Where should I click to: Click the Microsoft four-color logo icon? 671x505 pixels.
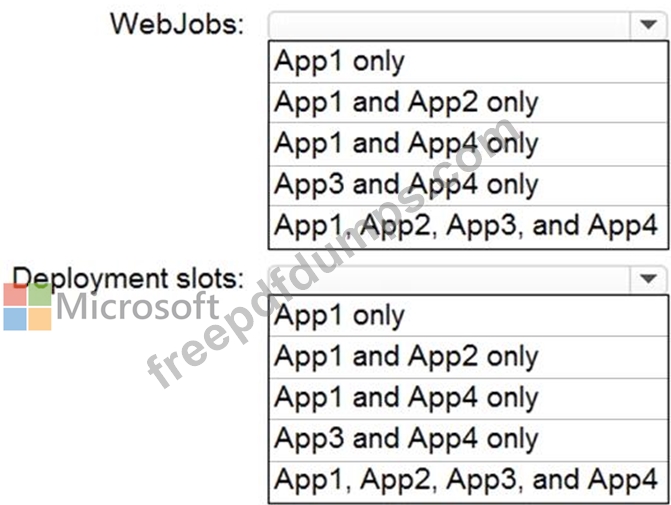click(27, 306)
